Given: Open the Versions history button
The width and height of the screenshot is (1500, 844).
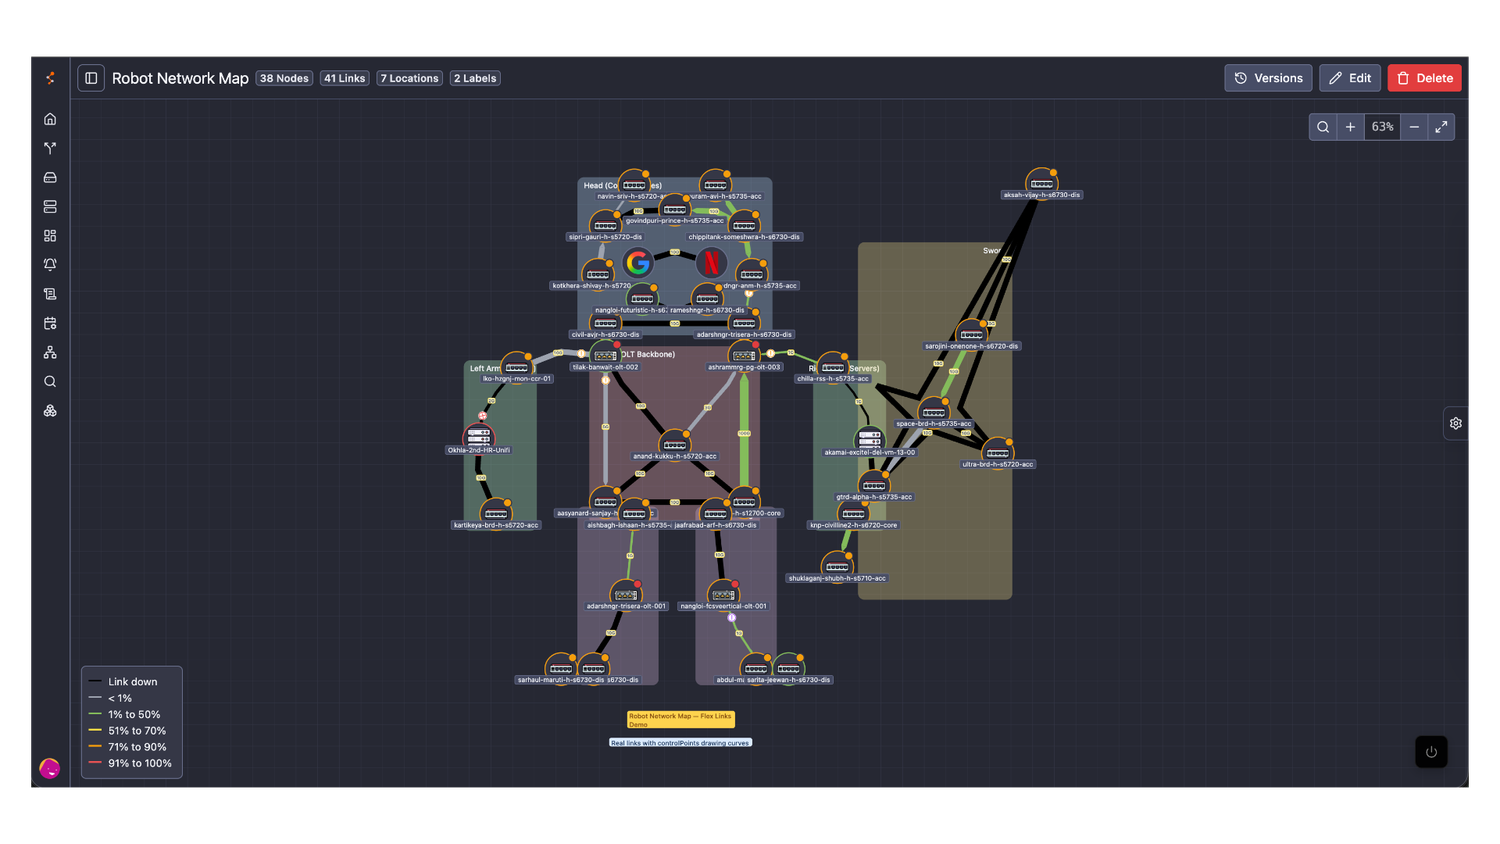Looking at the screenshot, I should 1268,78.
